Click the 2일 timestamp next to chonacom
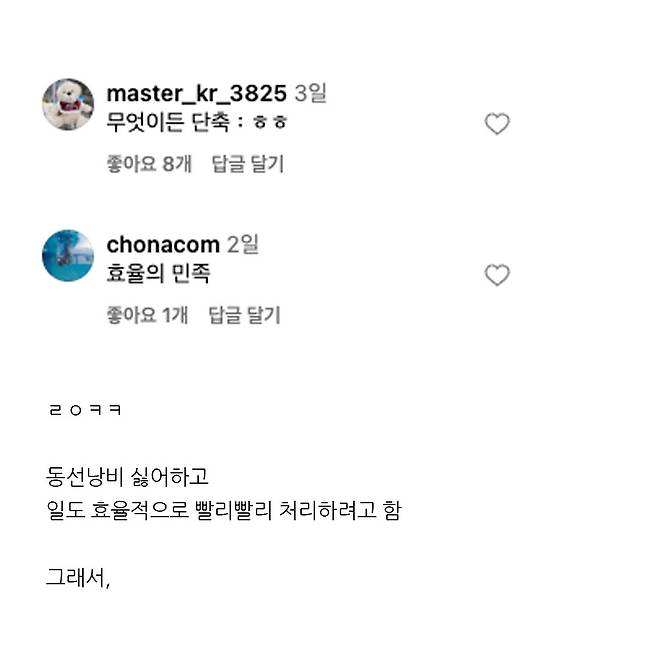The height and width of the screenshot is (658, 658). pos(243,245)
